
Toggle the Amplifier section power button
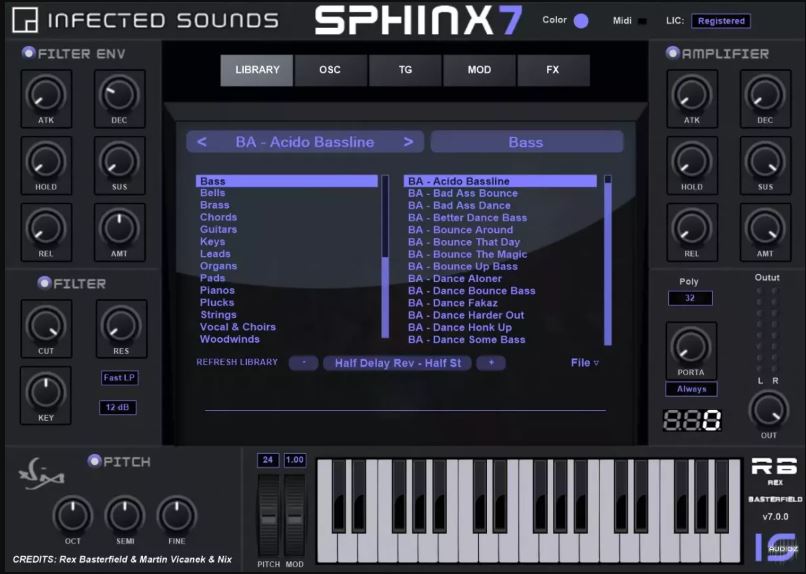pos(672,52)
